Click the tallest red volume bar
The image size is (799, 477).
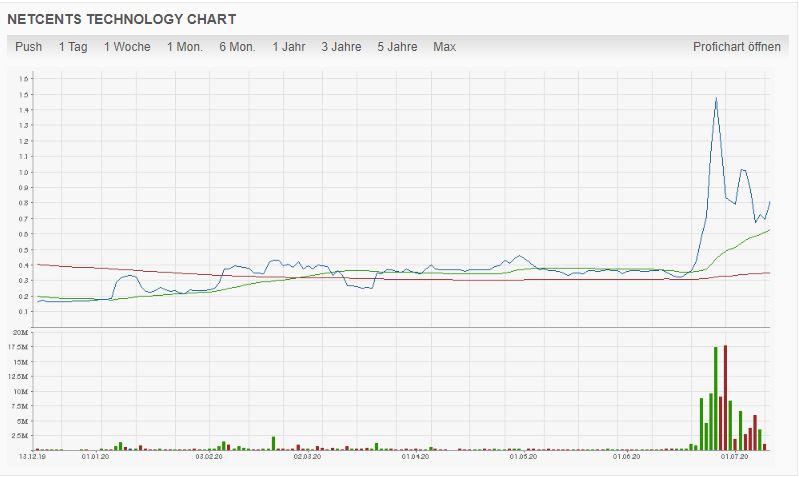[725, 398]
